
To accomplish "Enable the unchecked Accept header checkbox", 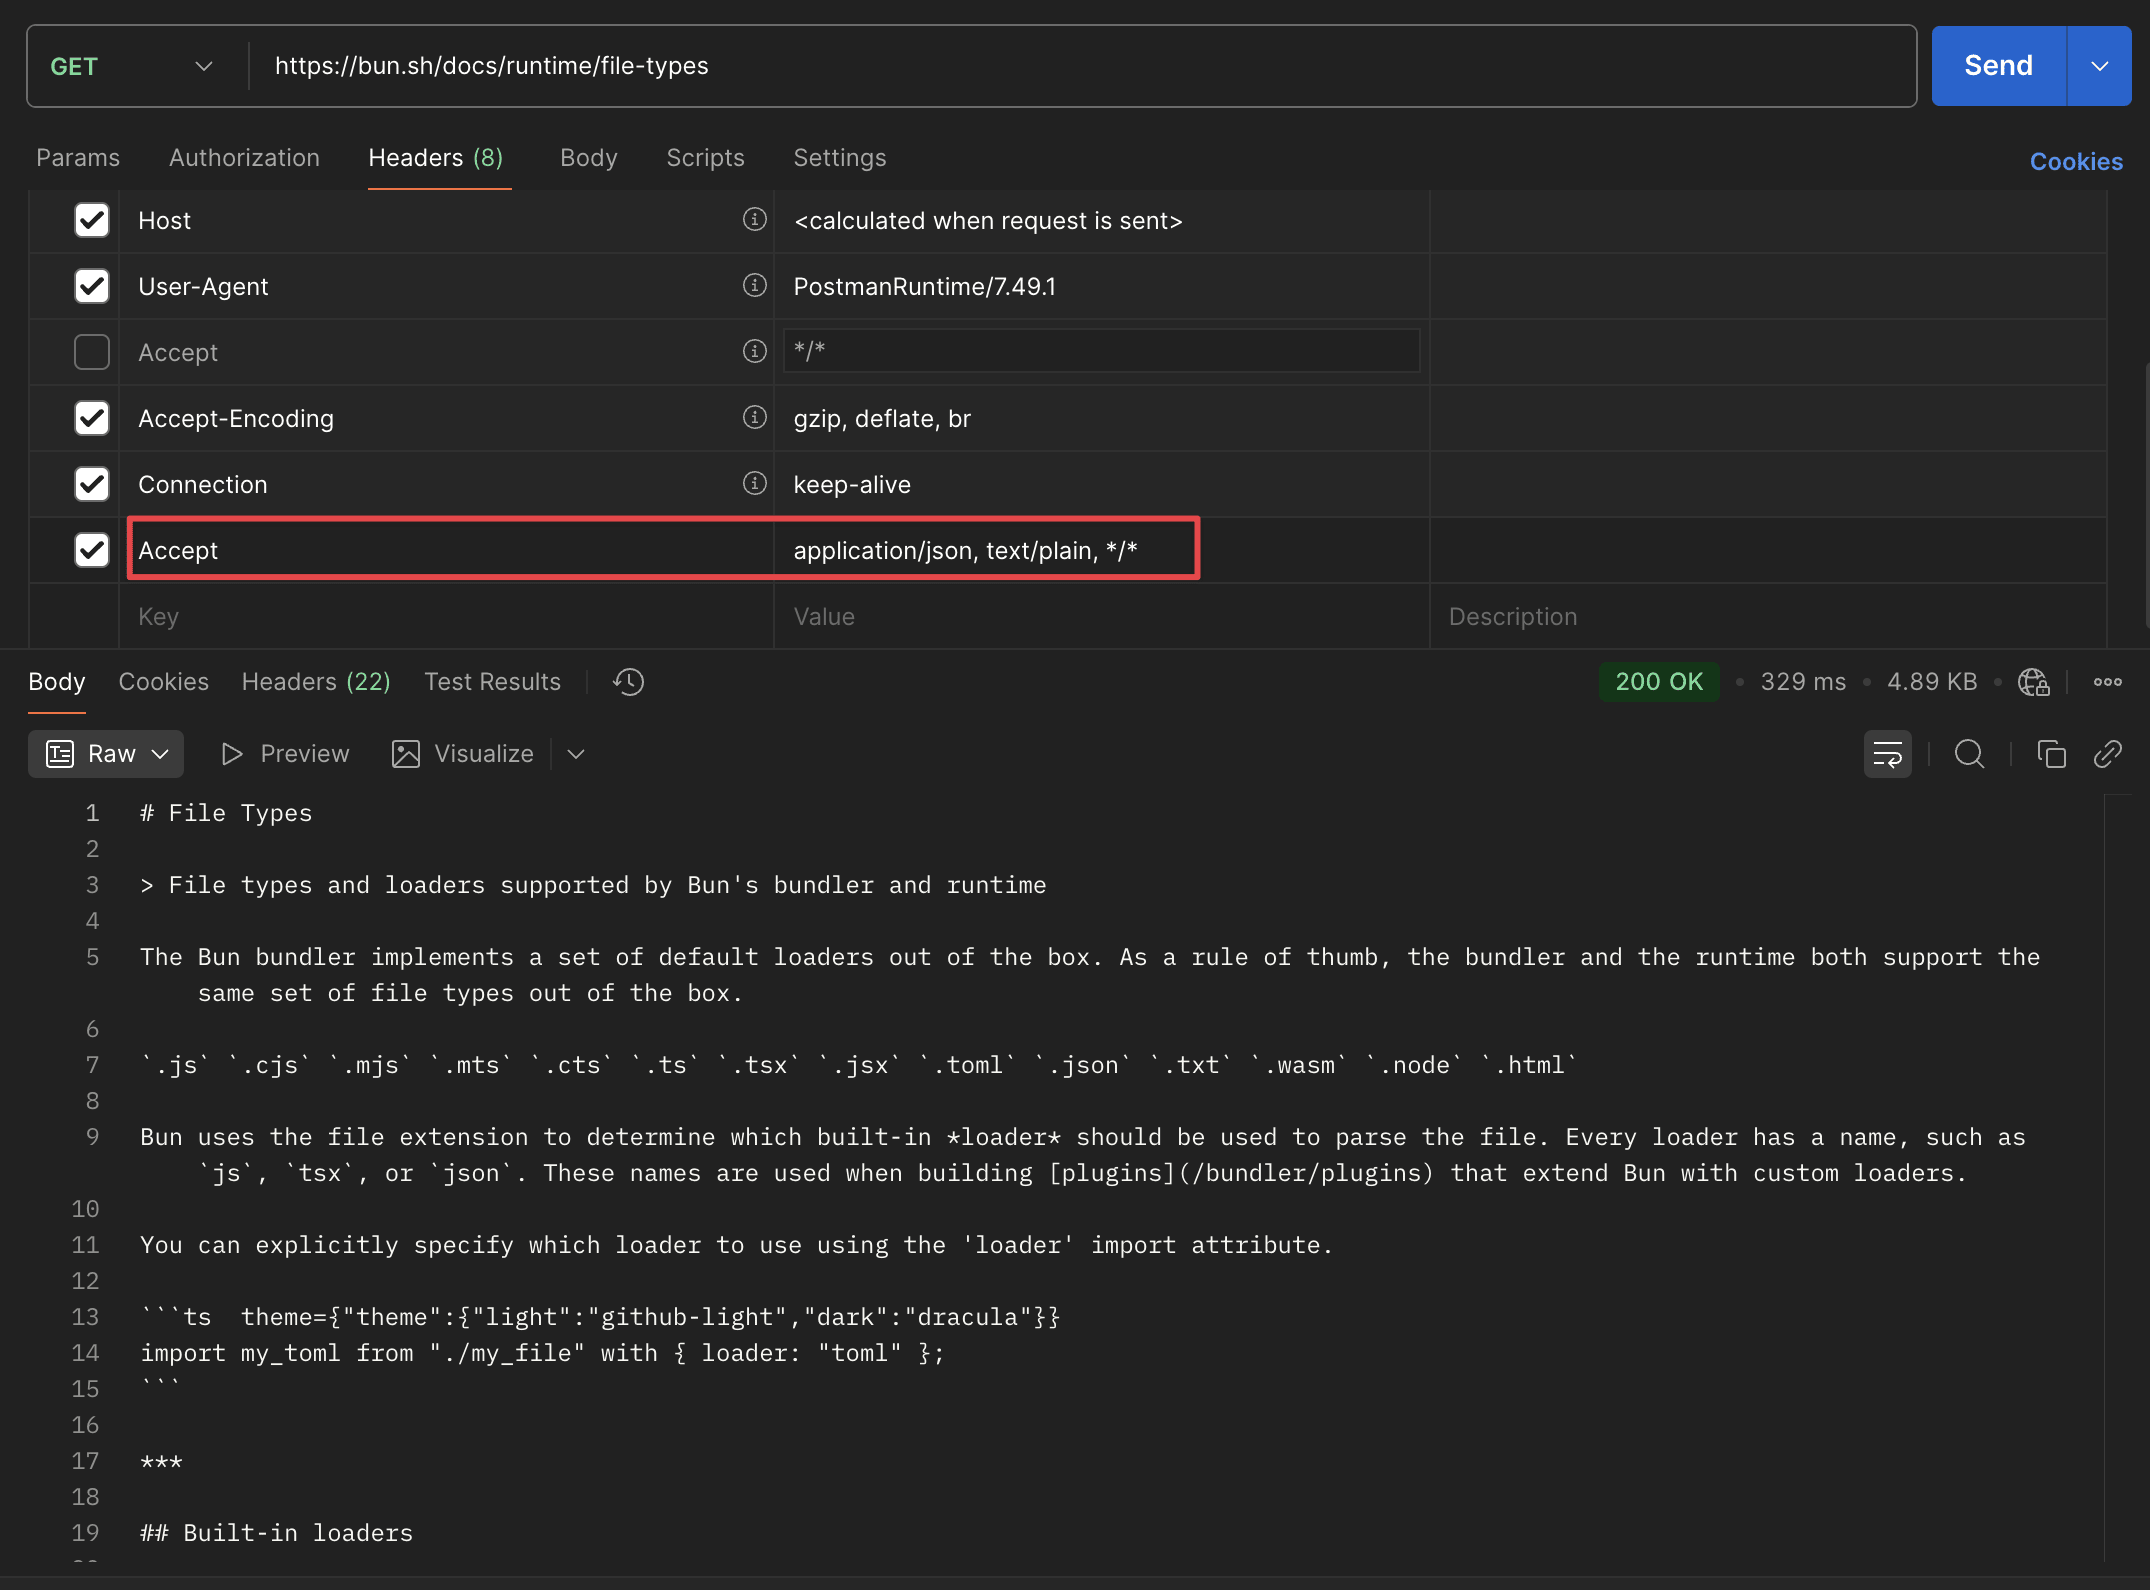I will (92, 352).
